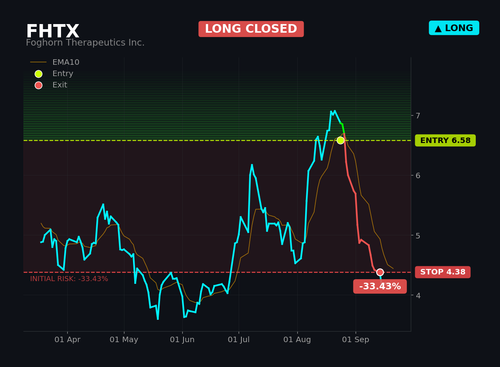The image size is (500, 367).
Task: Click the red Exit legend dot
Action: click(38, 85)
